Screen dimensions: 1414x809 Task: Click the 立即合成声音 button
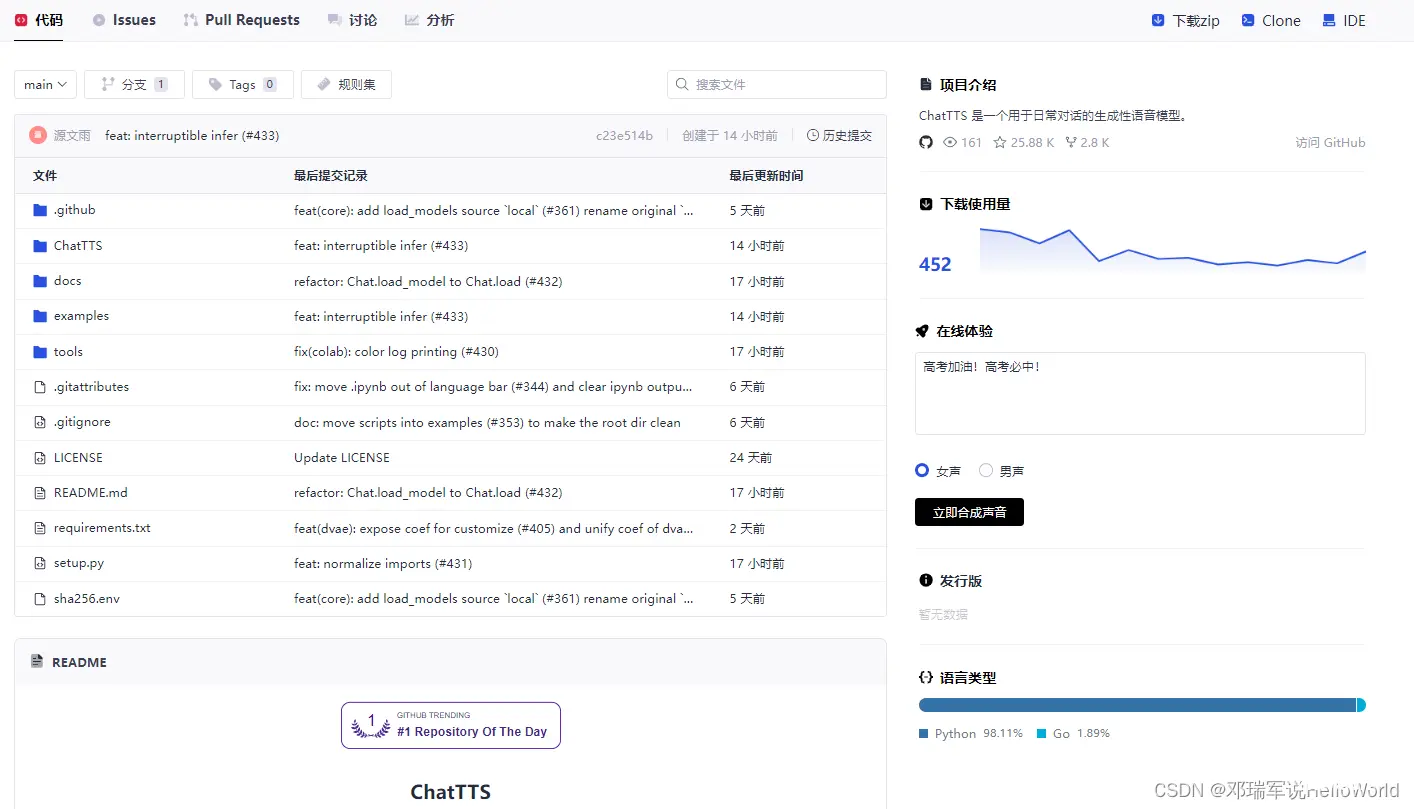969,512
